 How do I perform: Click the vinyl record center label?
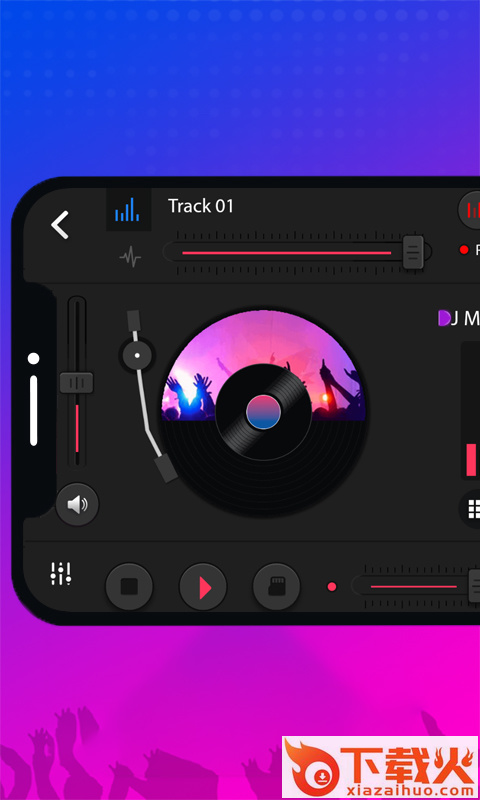[x=263, y=412]
